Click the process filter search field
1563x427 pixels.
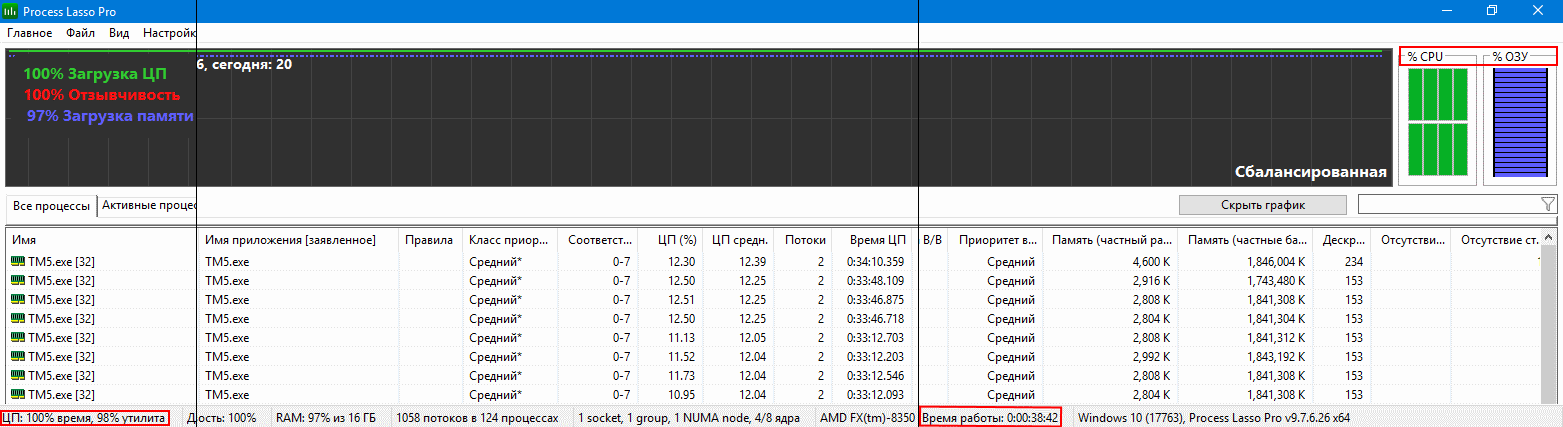pyautogui.click(x=1447, y=205)
